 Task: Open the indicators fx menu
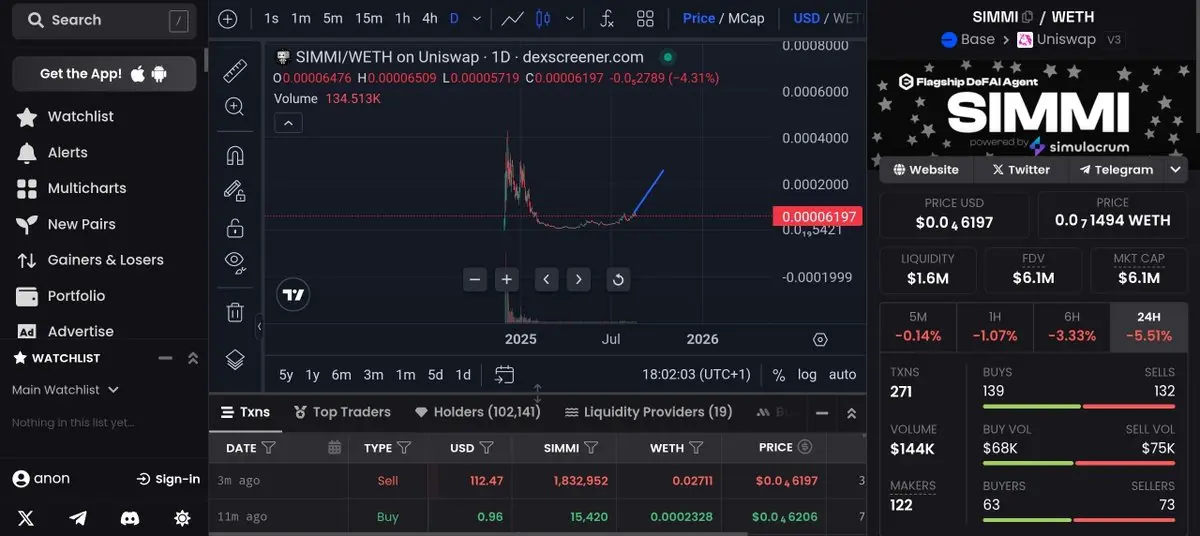point(606,18)
